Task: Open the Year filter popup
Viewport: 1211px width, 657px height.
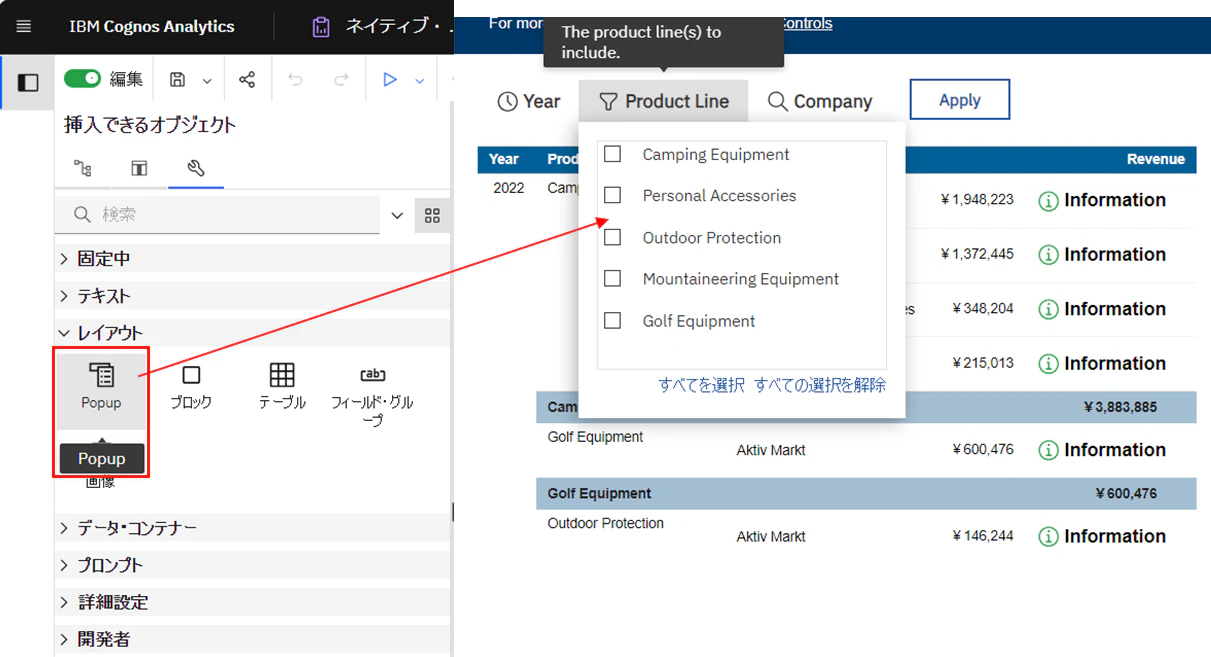Action: (x=529, y=101)
